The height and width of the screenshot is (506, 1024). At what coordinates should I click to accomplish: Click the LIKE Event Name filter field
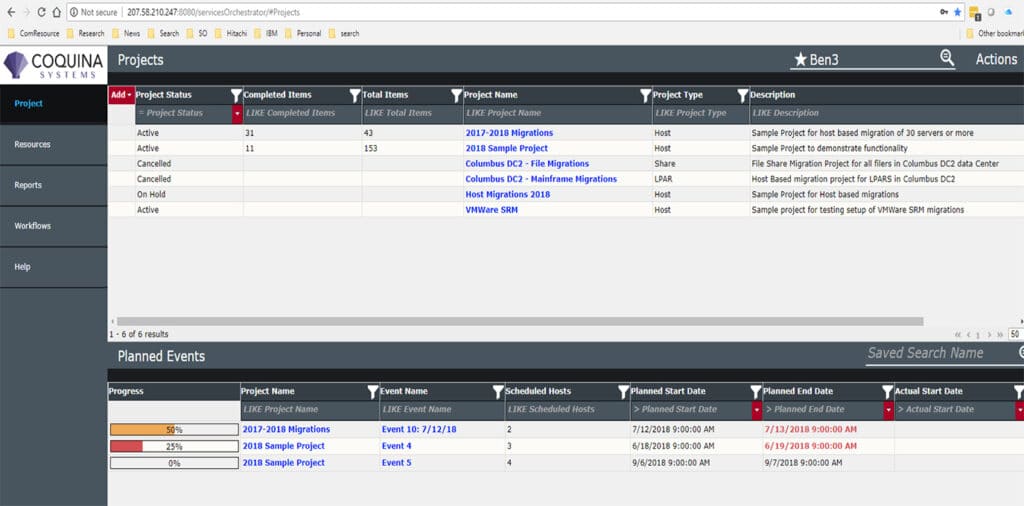(x=441, y=410)
